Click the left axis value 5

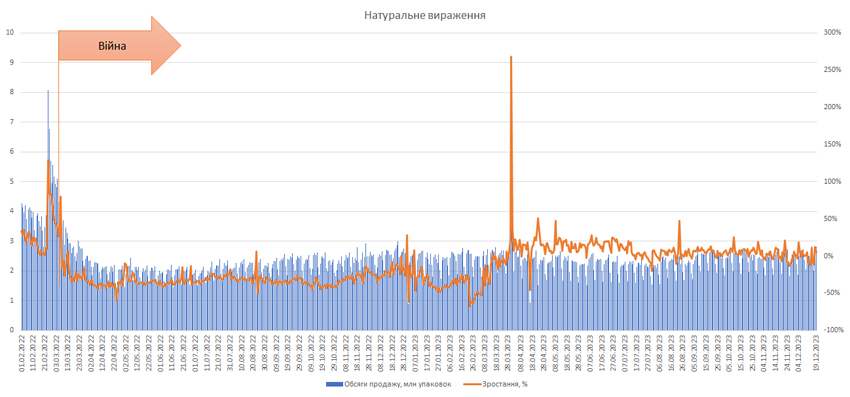[x=11, y=181]
